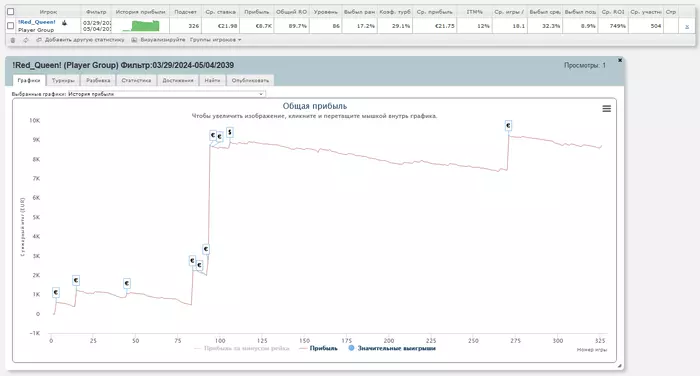Click the Ср. ROI column header
Screen dimensions: 700x376
pyautogui.click(x=613, y=12)
